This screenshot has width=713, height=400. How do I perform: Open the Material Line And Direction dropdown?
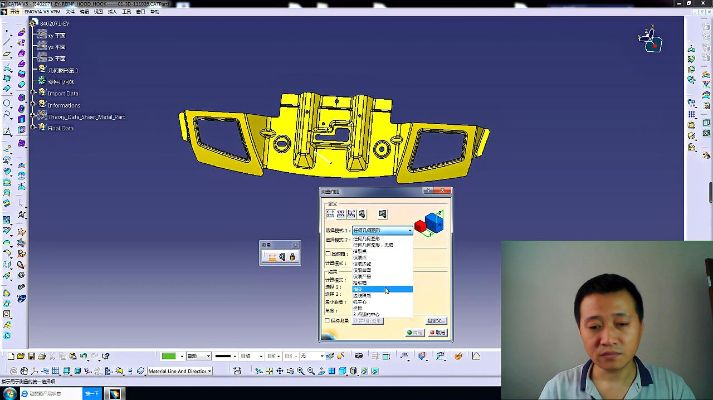(x=209, y=371)
